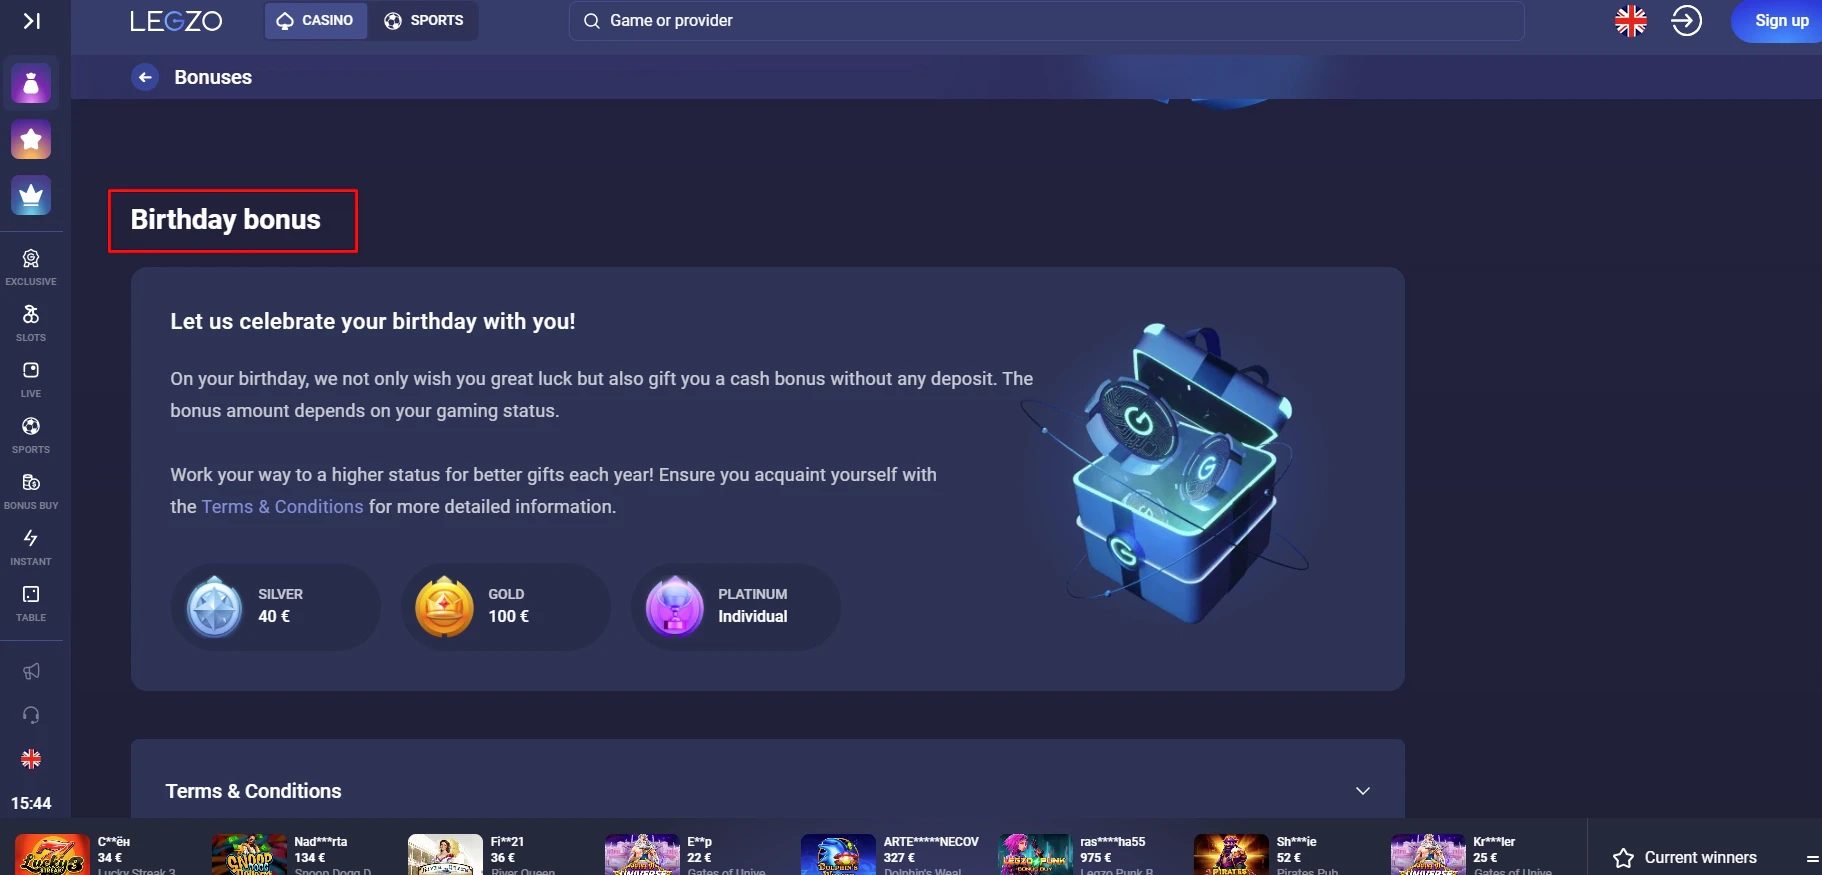Open the Instant games lightning icon
The height and width of the screenshot is (875, 1822).
click(31, 547)
